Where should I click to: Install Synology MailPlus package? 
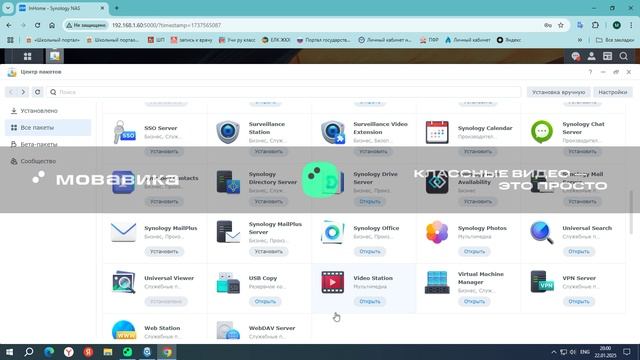164,251
